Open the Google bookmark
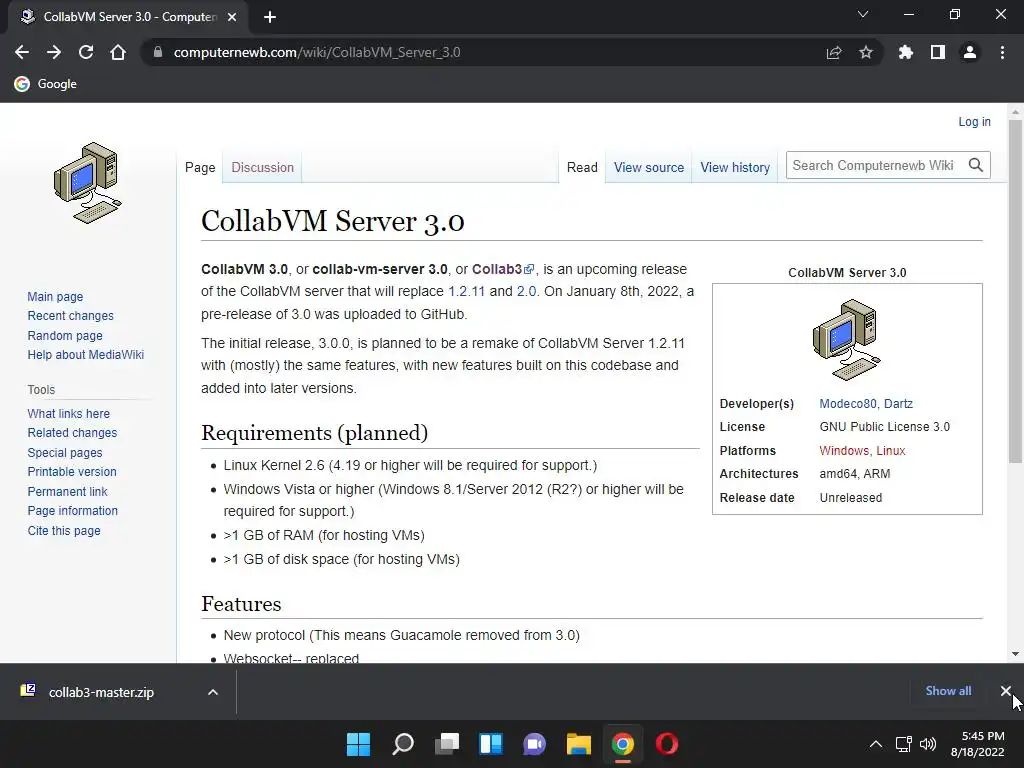This screenshot has height=768, width=1024. coord(46,84)
